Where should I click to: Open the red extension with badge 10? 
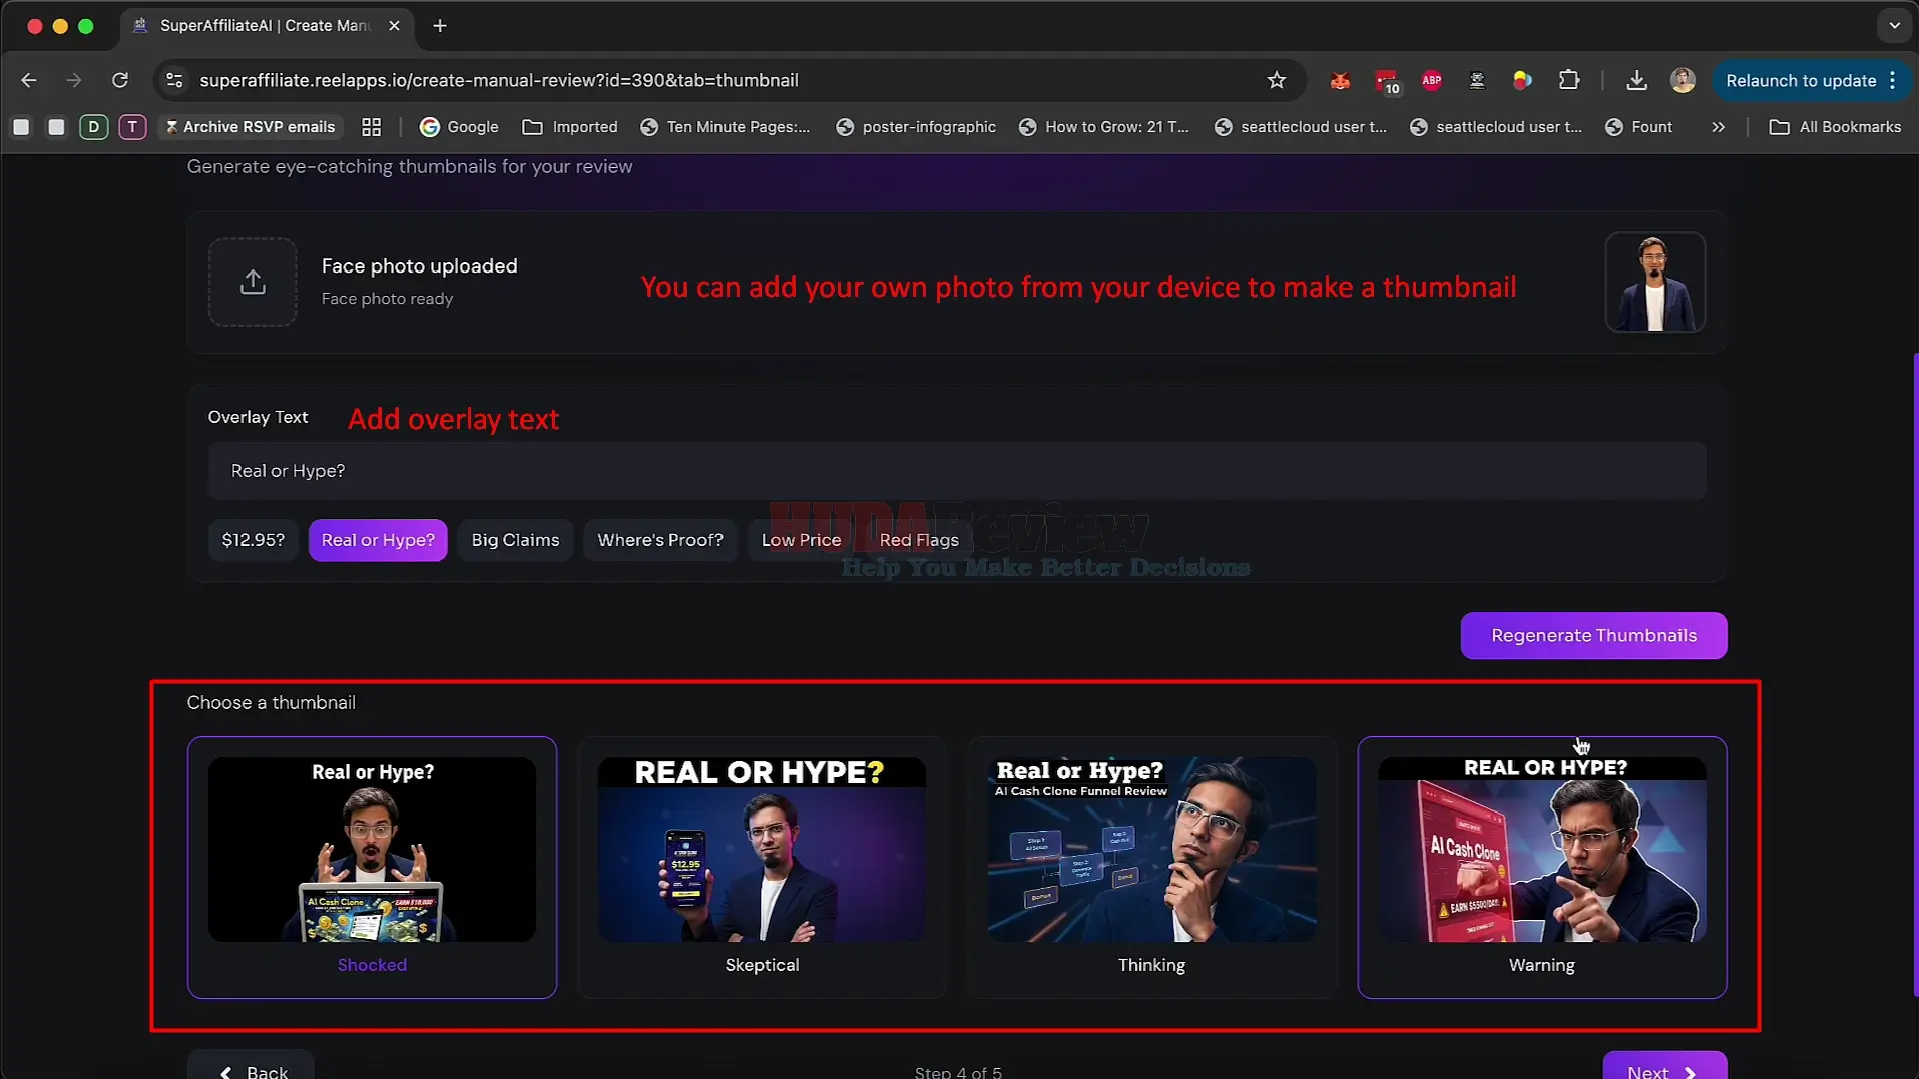[1386, 81]
